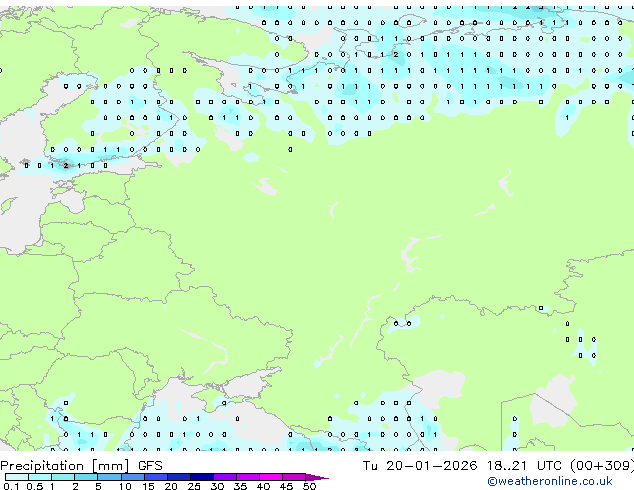This screenshot has height=490, width=634.
Task: Select the legend swatch between 1 and 2
Action: 63,477
